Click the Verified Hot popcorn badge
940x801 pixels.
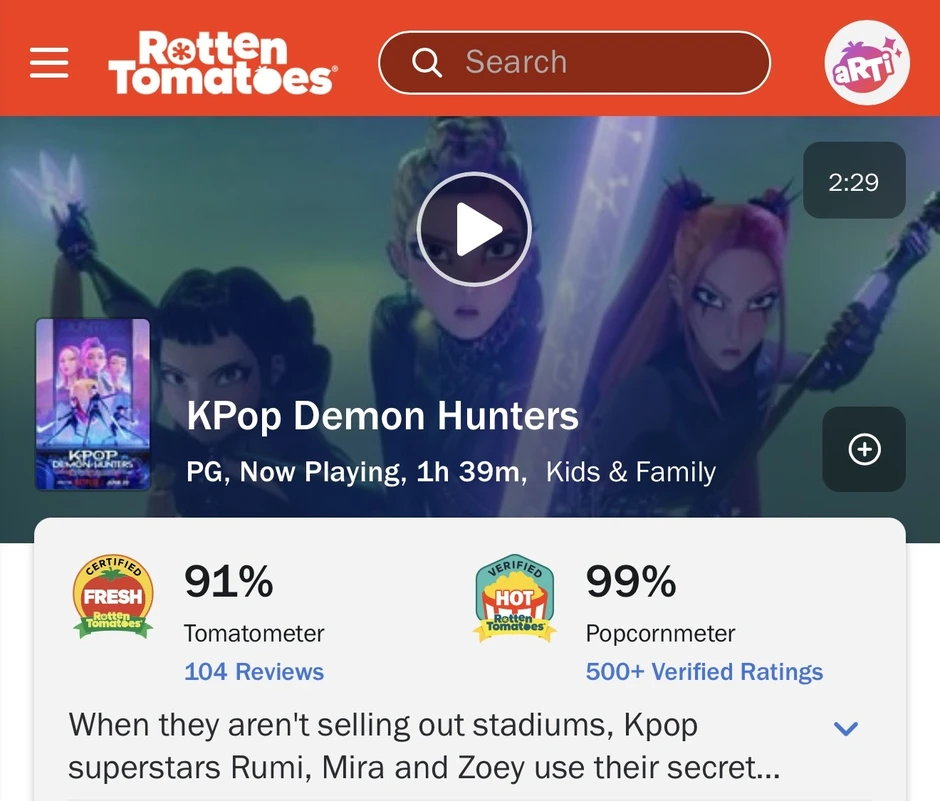click(x=514, y=597)
